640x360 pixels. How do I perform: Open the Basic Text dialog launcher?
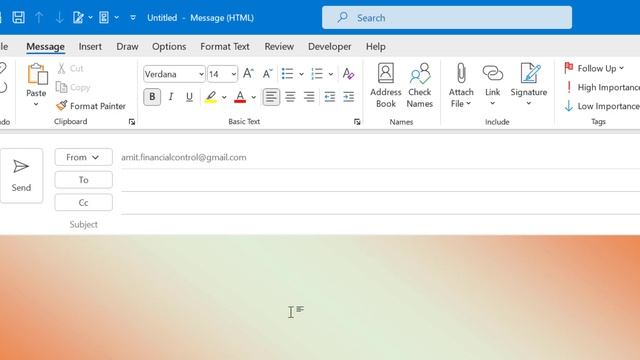point(357,122)
